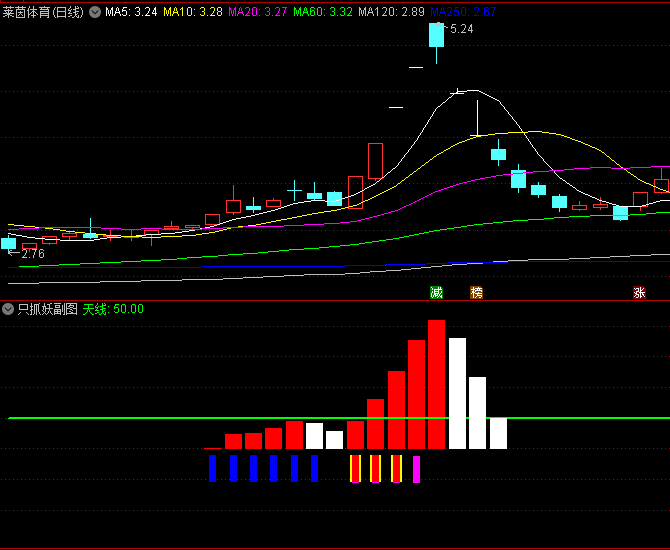The height and width of the screenshot is (550, 670).
Task: Select the 只抓妖副图 indicator name
Action: click(47, 309)
